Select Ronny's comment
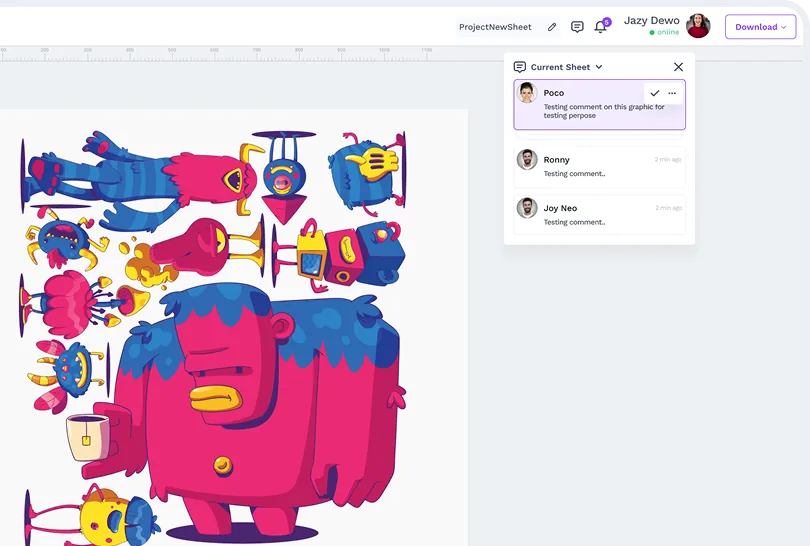Viewport: 810px width, 546px height. (599, 166)
